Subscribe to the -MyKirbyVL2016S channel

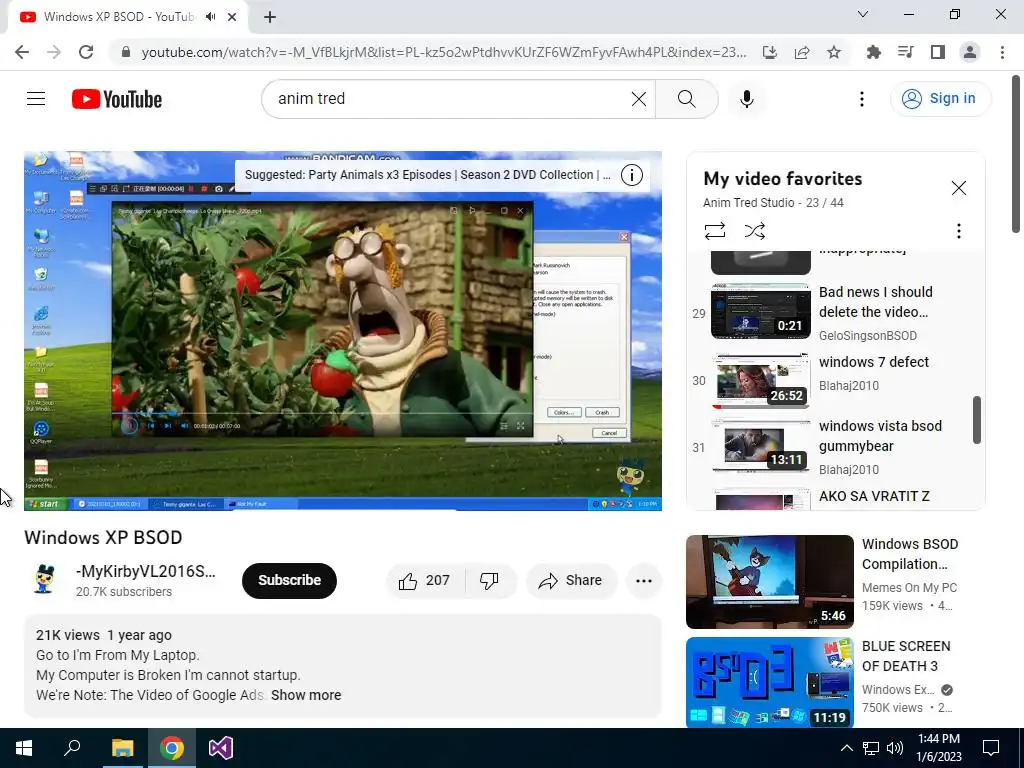(289, 581)
